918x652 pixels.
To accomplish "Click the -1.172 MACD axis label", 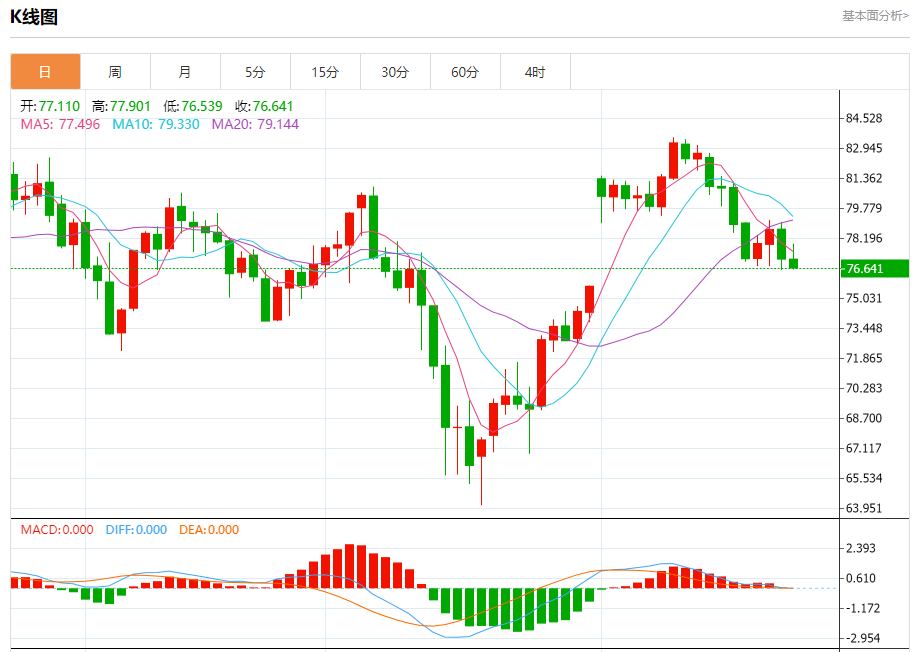I will coord(863,608).
